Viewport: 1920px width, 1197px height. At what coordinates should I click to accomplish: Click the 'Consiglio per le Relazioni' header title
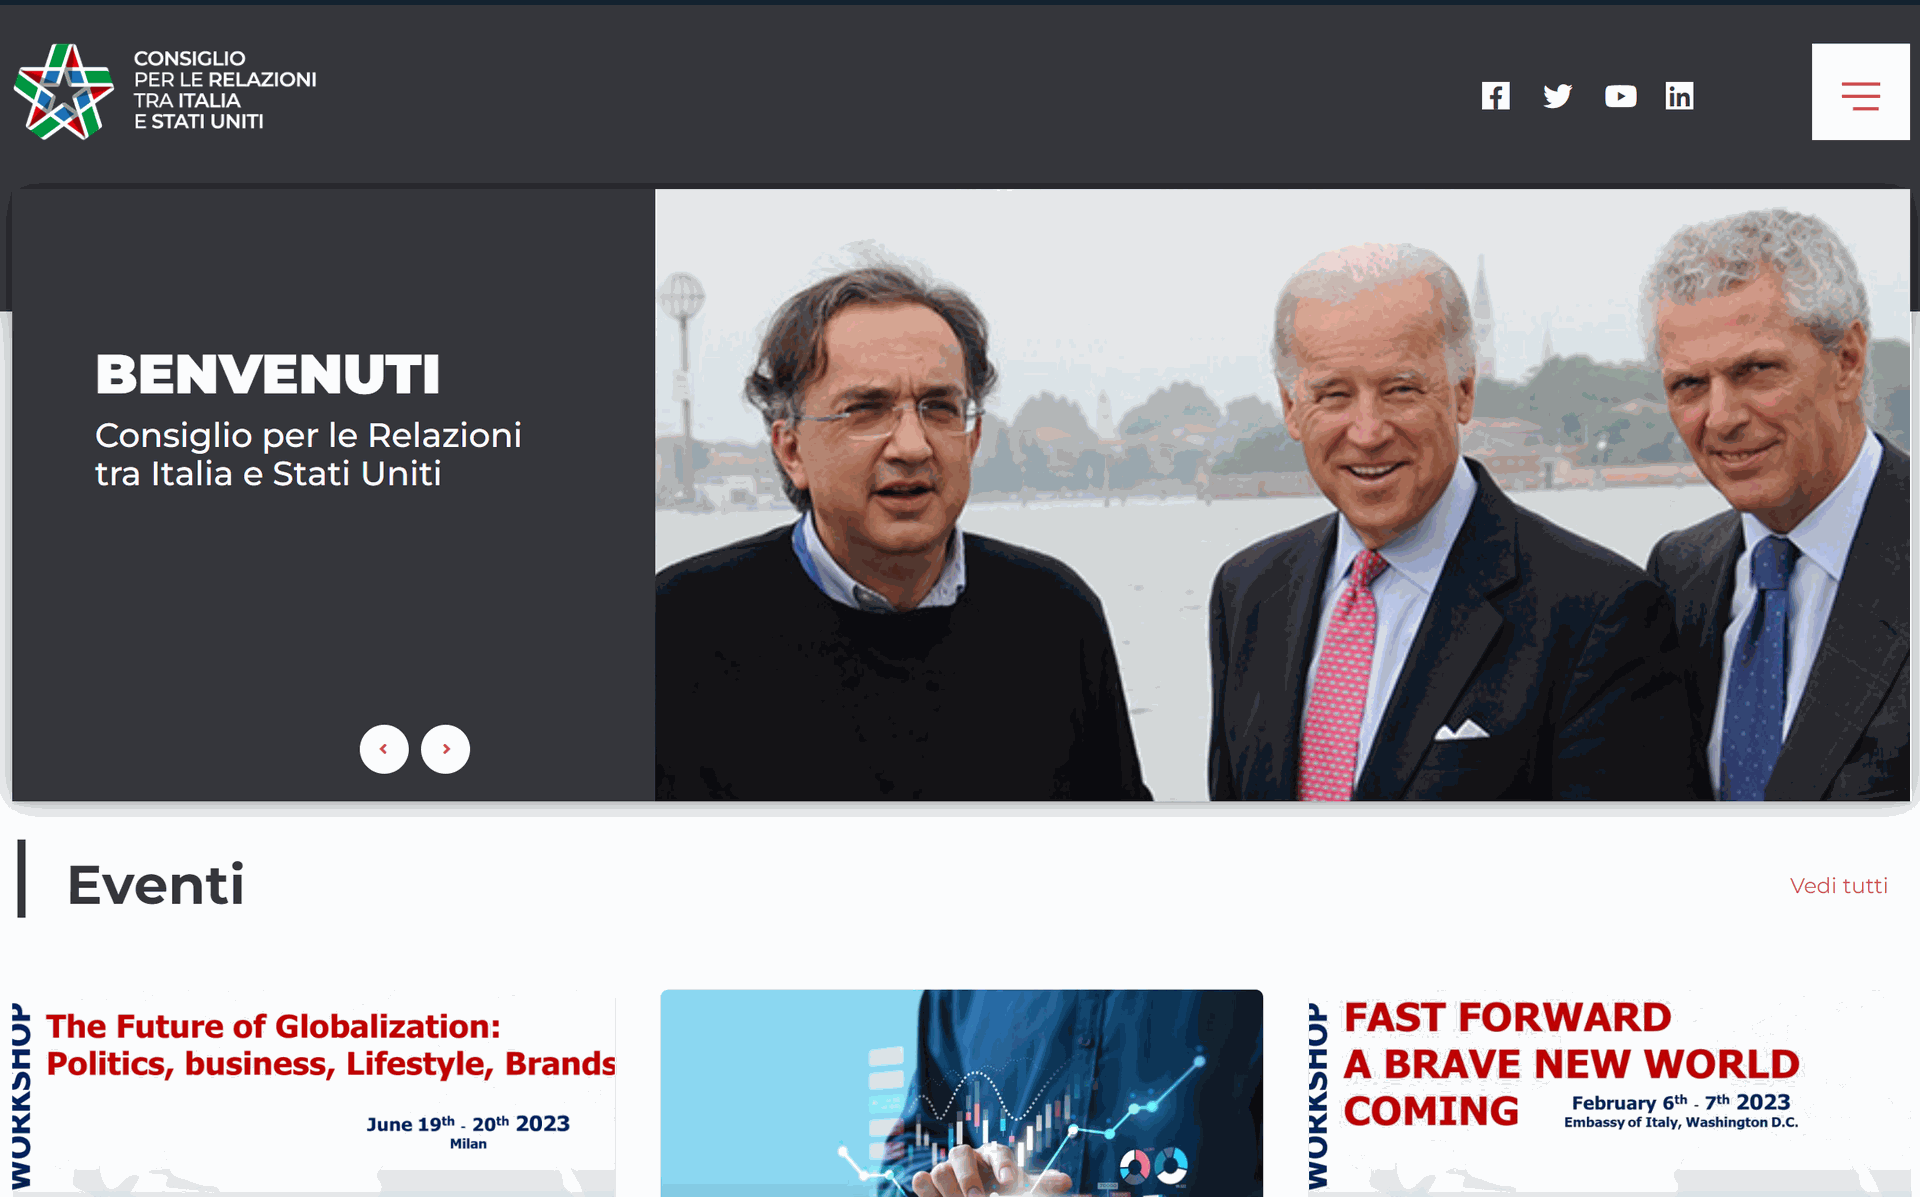[x=225, y=90]
